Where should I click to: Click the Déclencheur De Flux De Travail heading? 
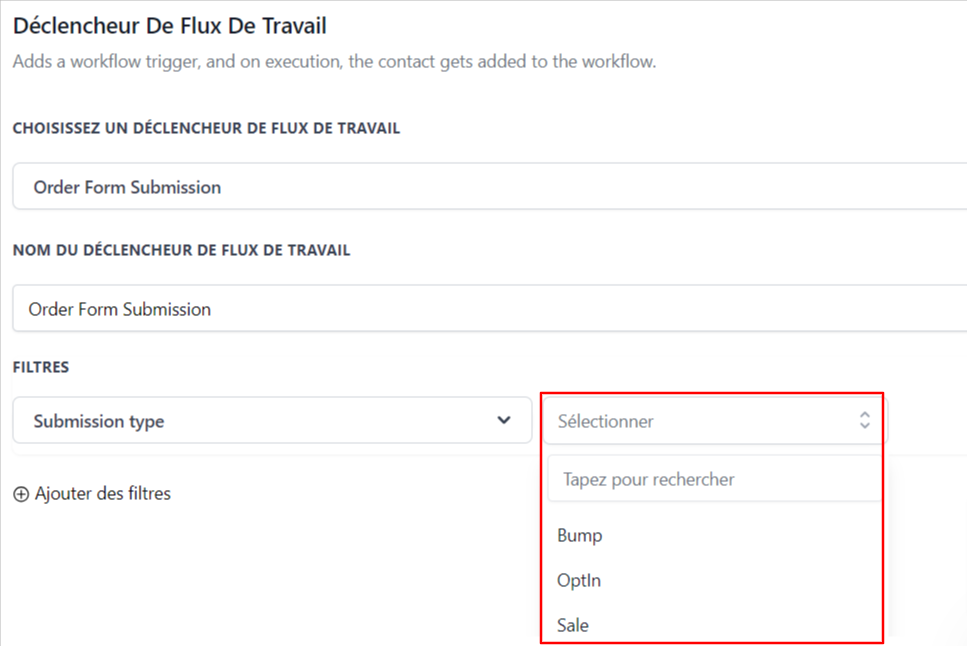(170, 26)
